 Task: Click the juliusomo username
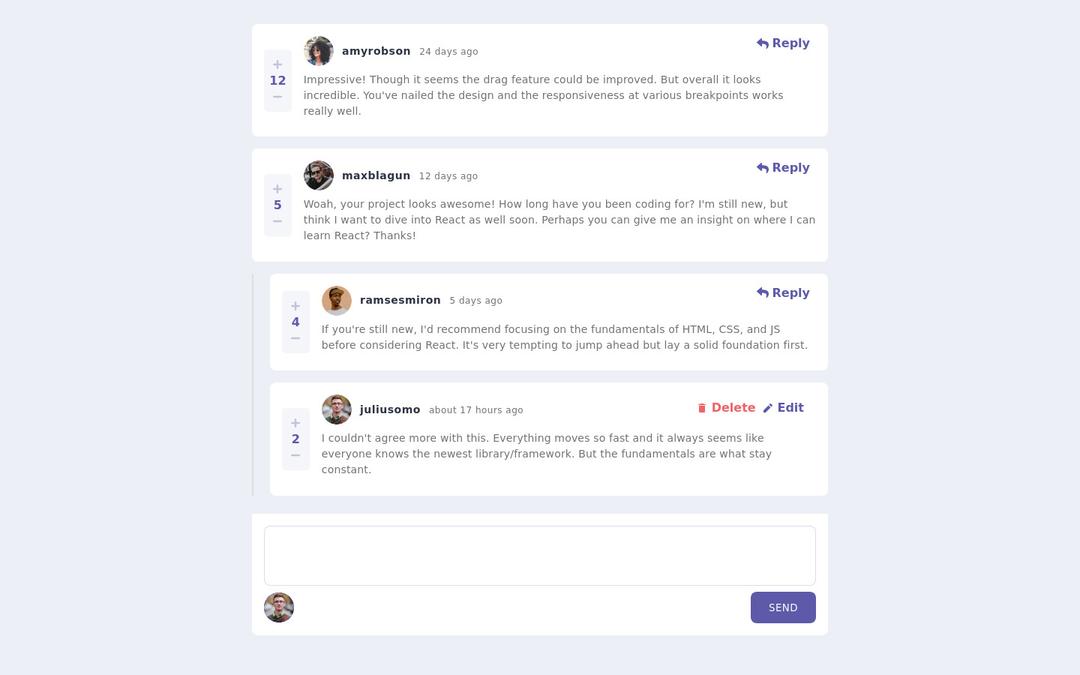click(x=390, y=410)
